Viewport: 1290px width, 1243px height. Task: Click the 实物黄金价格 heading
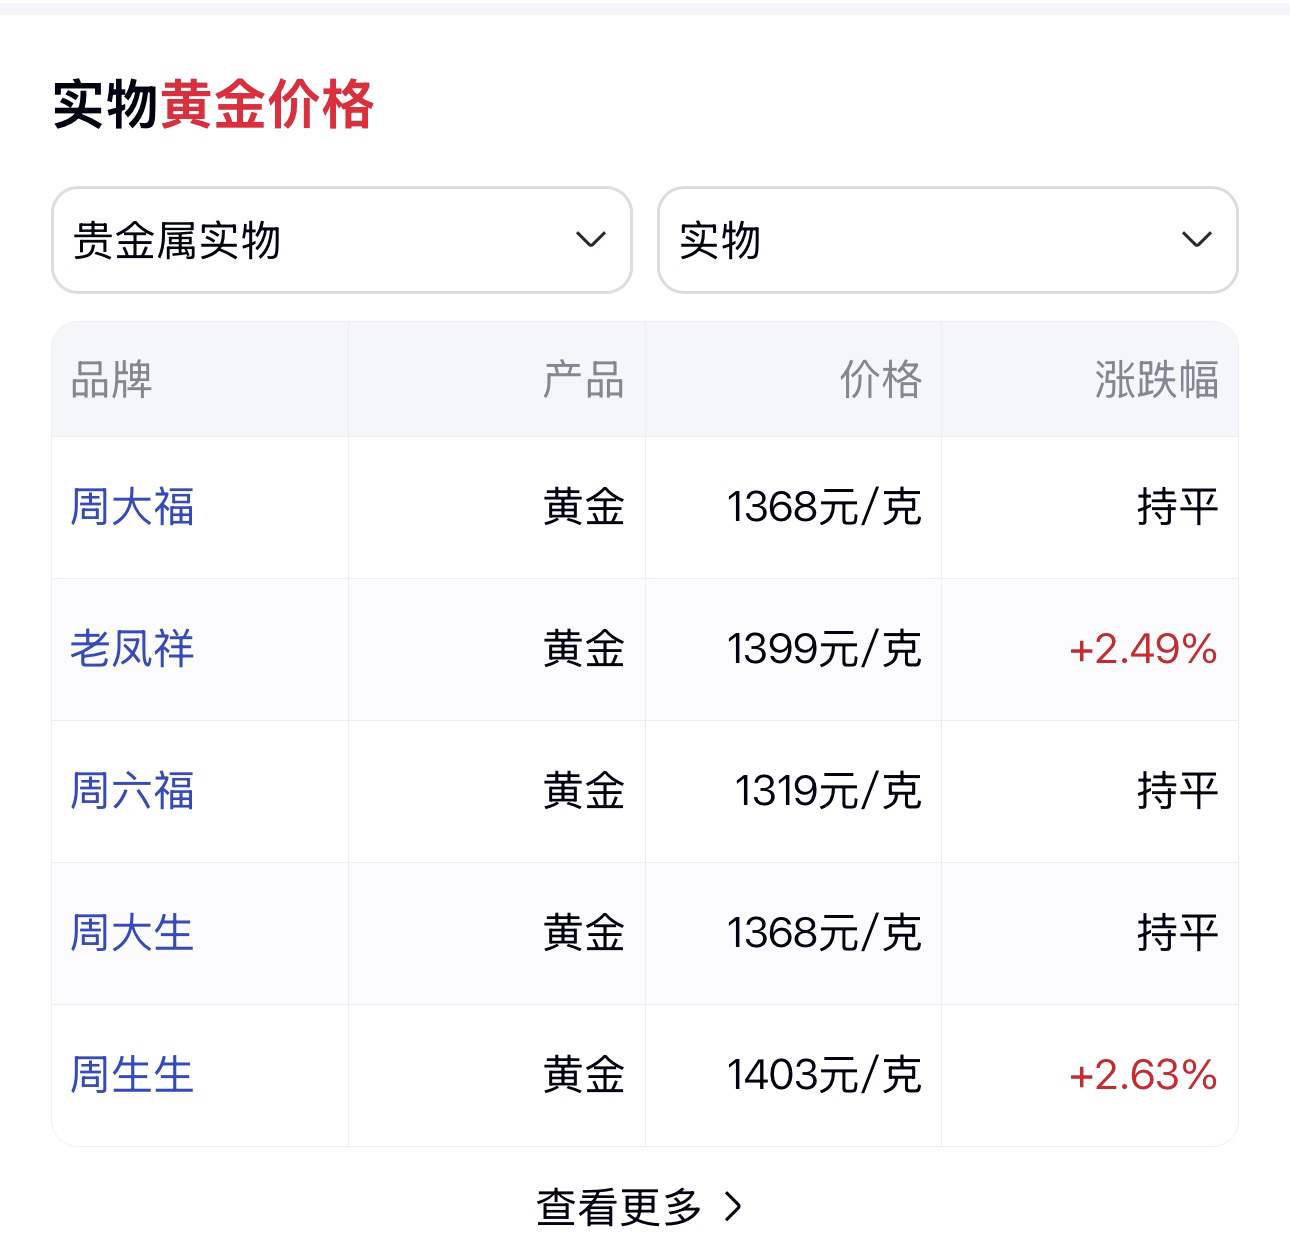coord(213,105)
